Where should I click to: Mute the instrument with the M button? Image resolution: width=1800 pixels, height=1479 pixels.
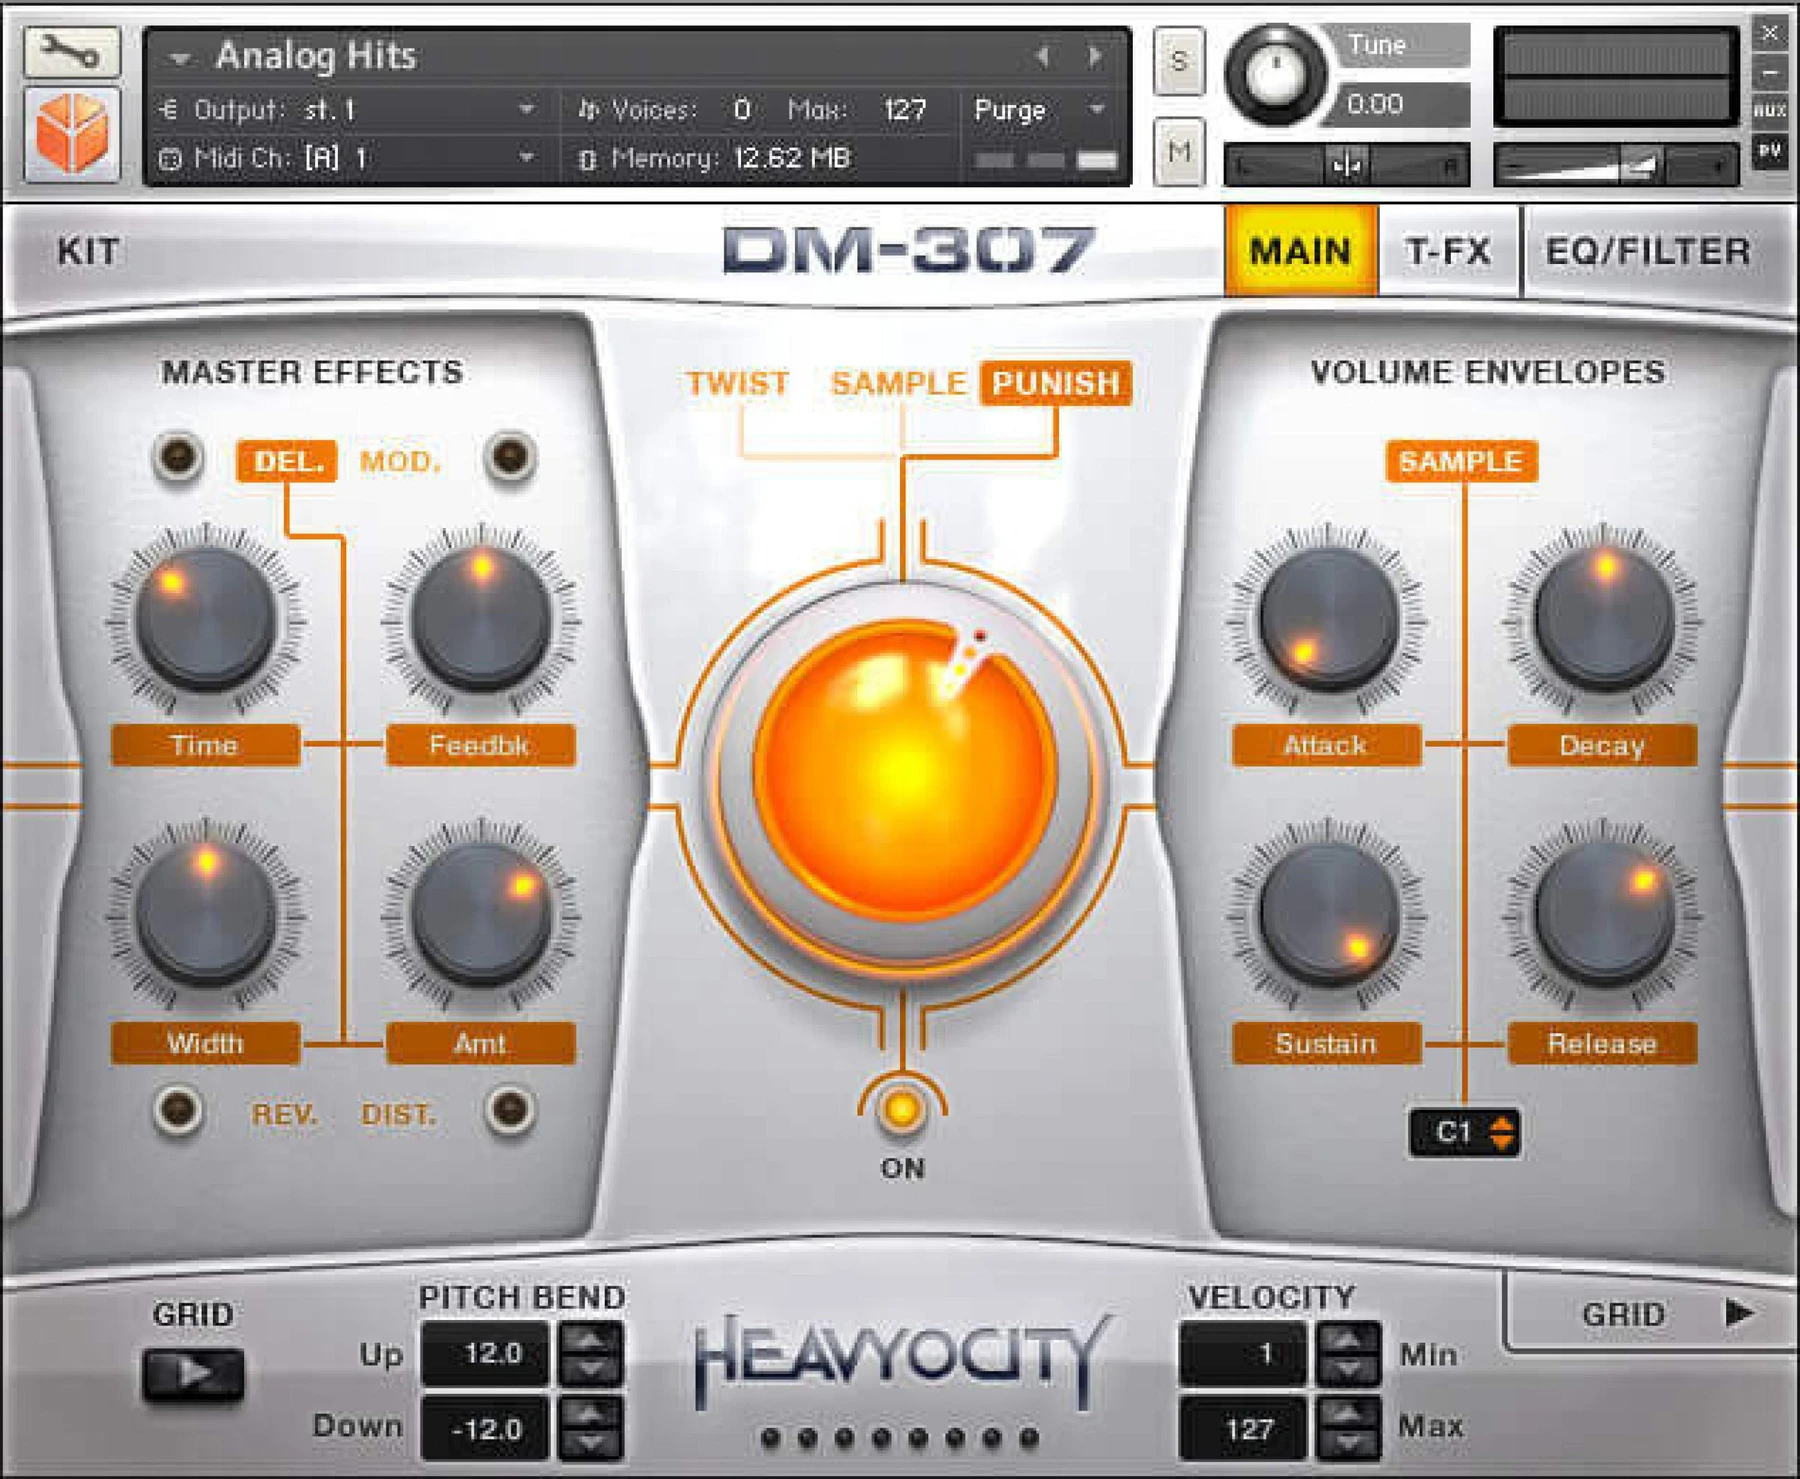pyautogui.click(x=1179, y=152)
